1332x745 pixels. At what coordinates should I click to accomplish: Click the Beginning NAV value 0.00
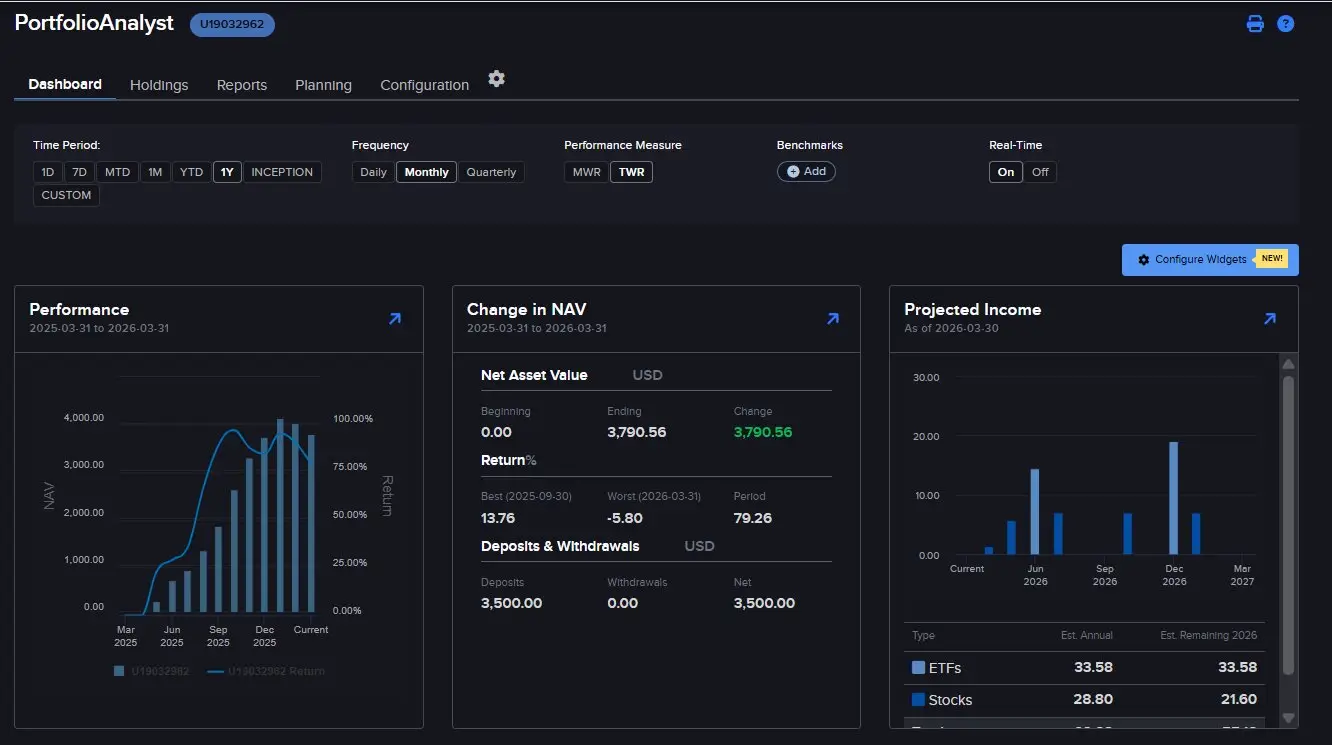click(496, 432)
